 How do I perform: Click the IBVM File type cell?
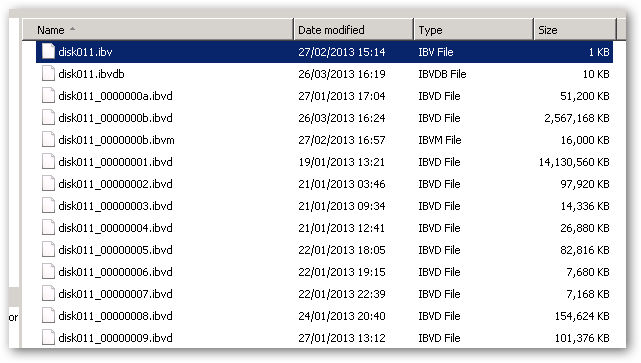[x=440, y=140]
